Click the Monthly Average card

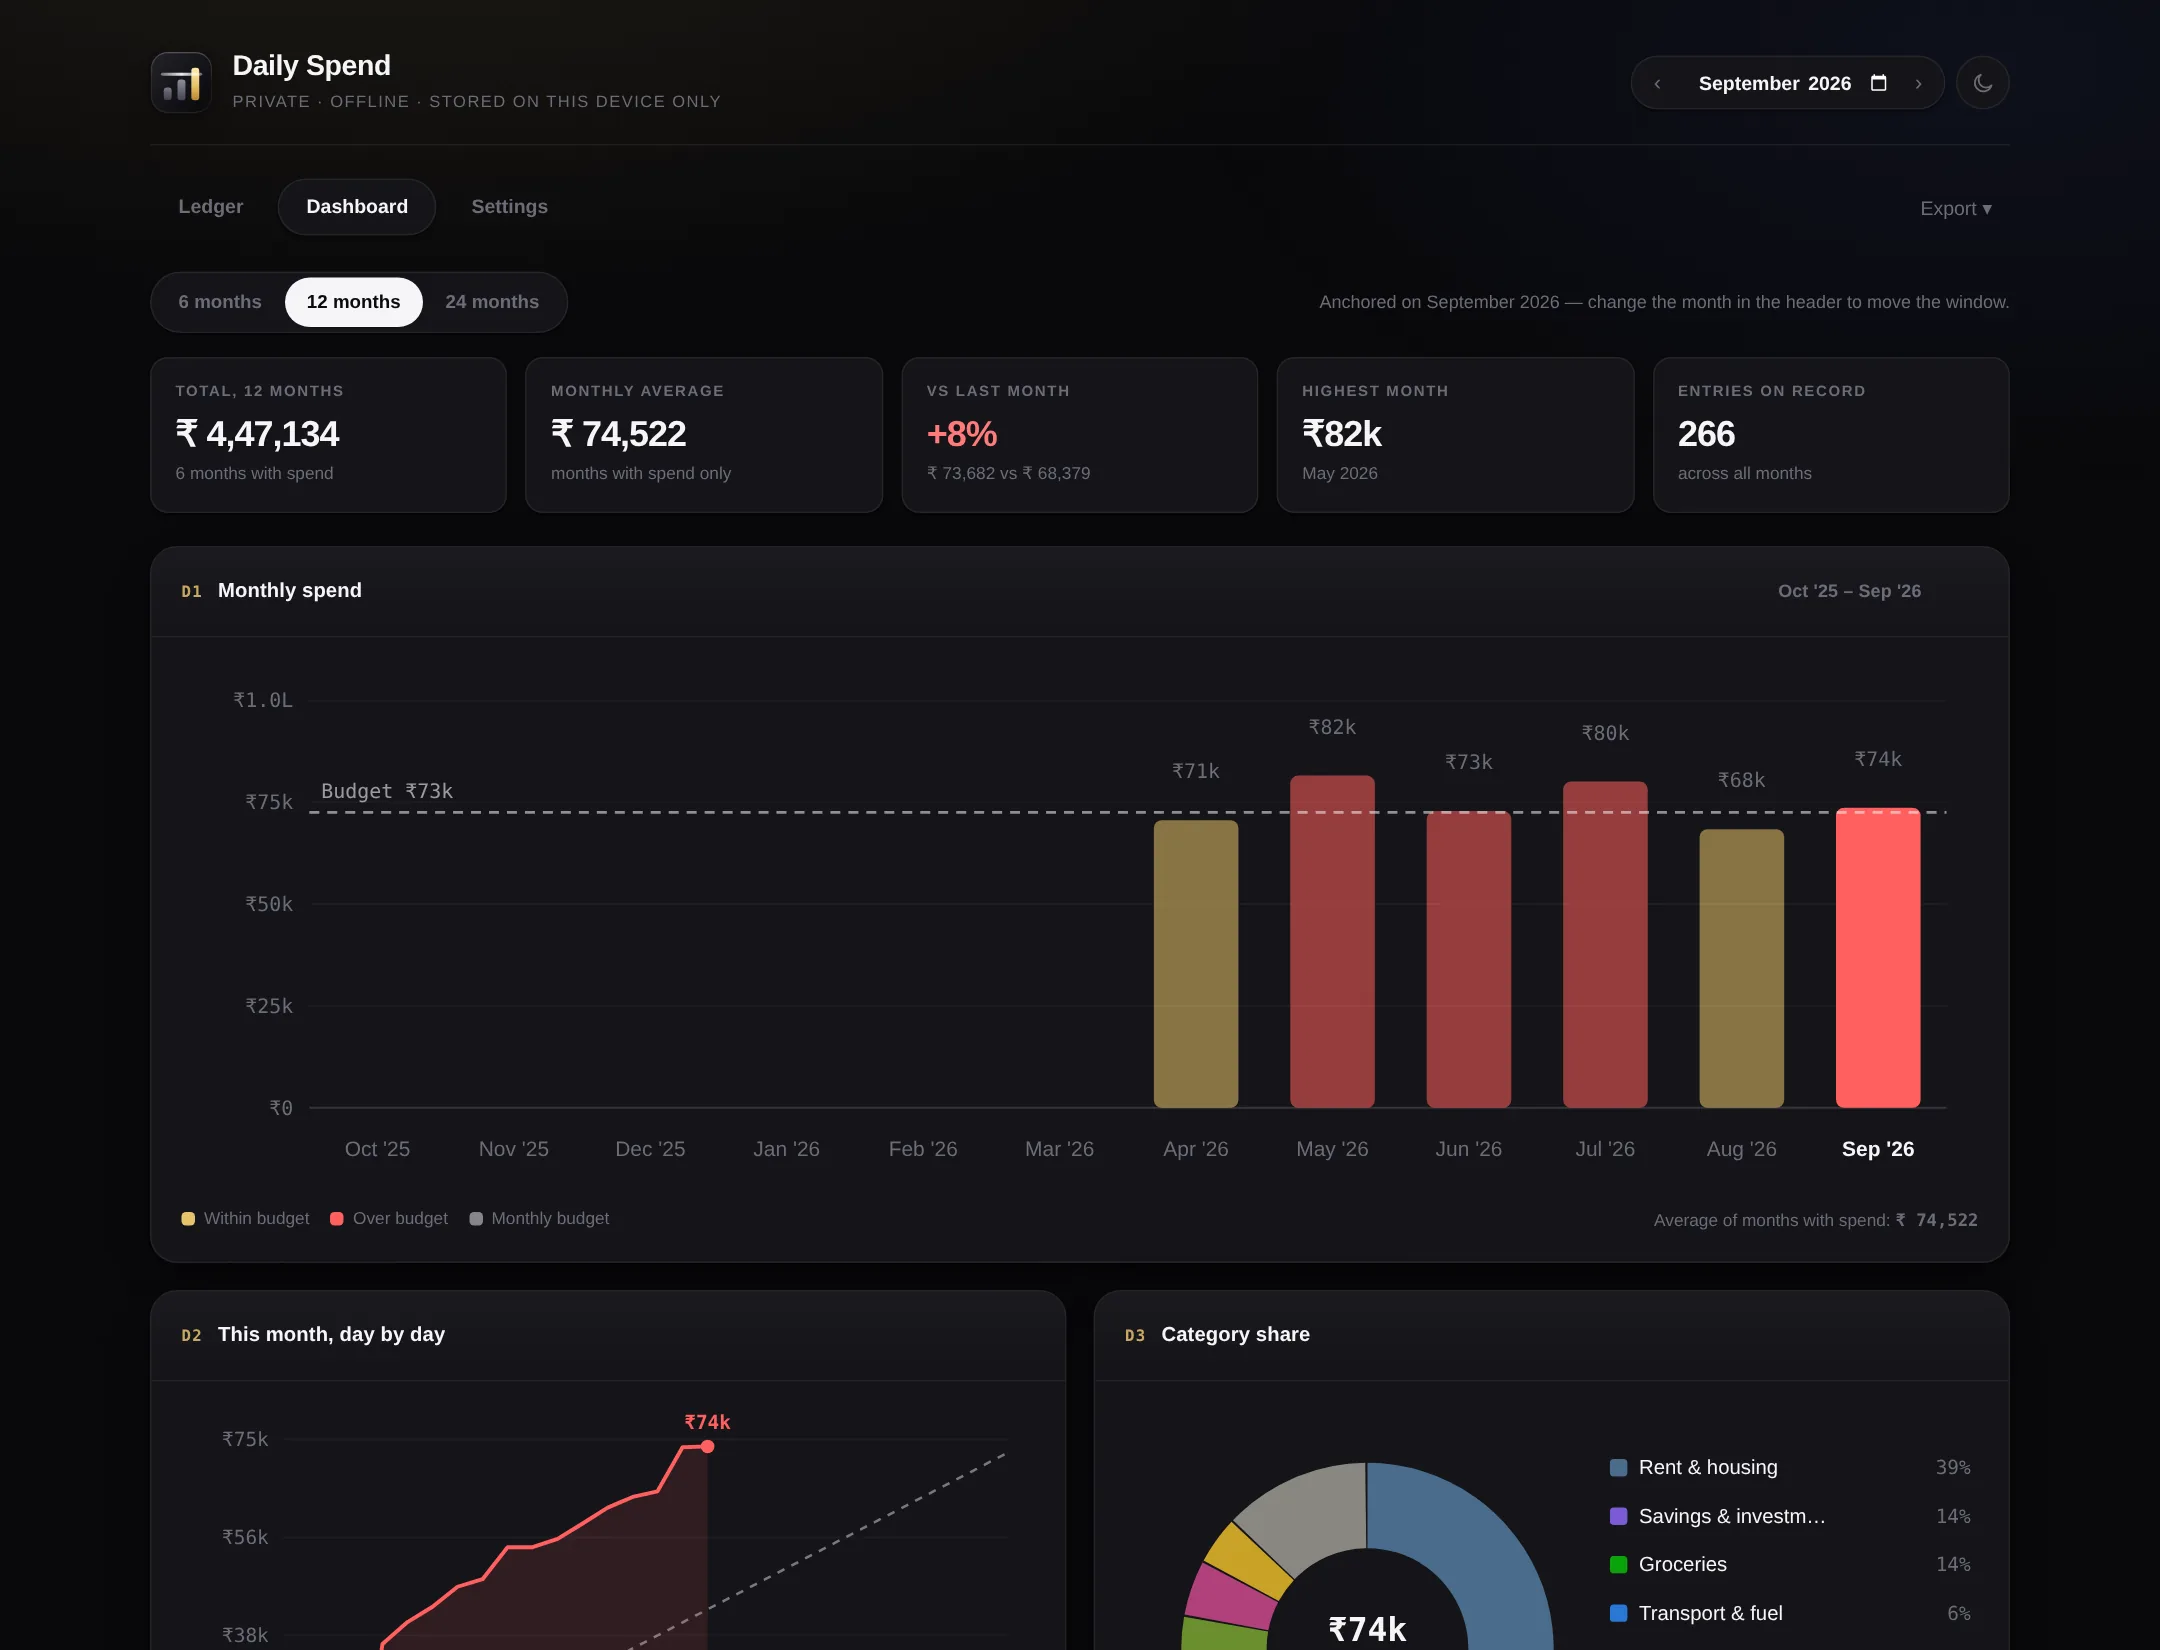pyautogui.click(x=704, y=435)
